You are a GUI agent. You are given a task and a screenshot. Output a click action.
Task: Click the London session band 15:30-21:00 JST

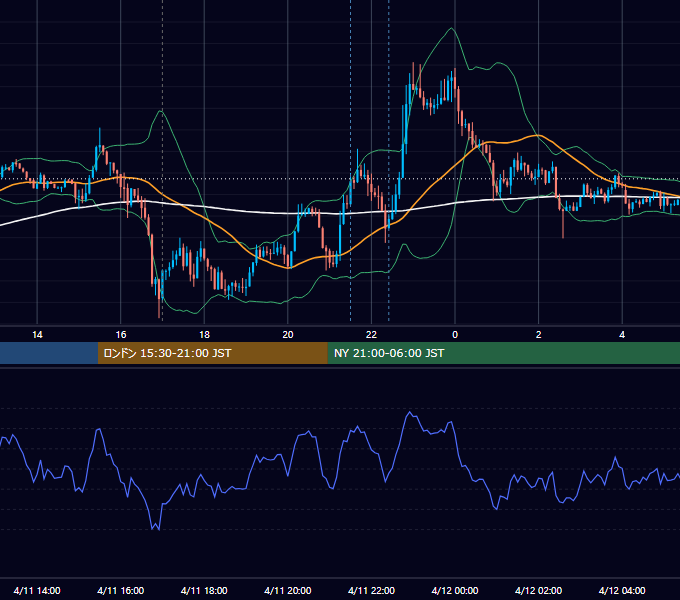pos(212,353)
